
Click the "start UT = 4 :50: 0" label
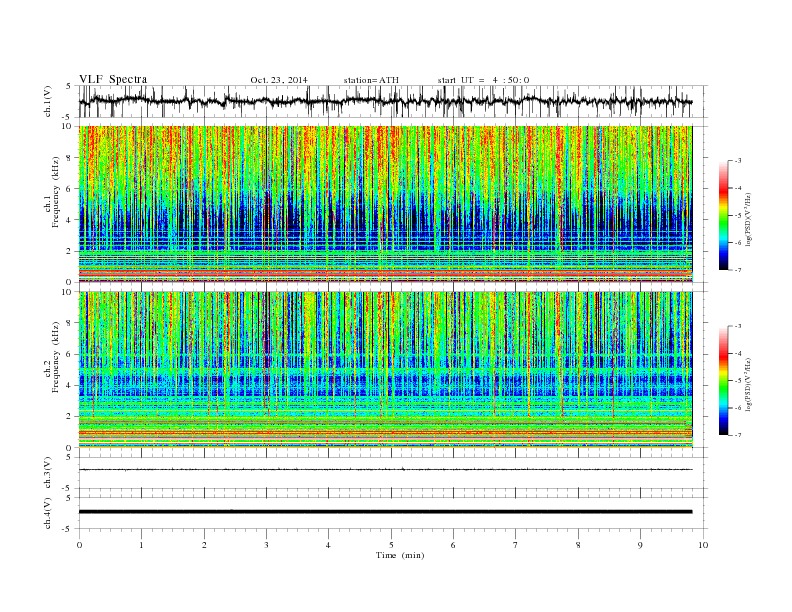coord(483,80)
